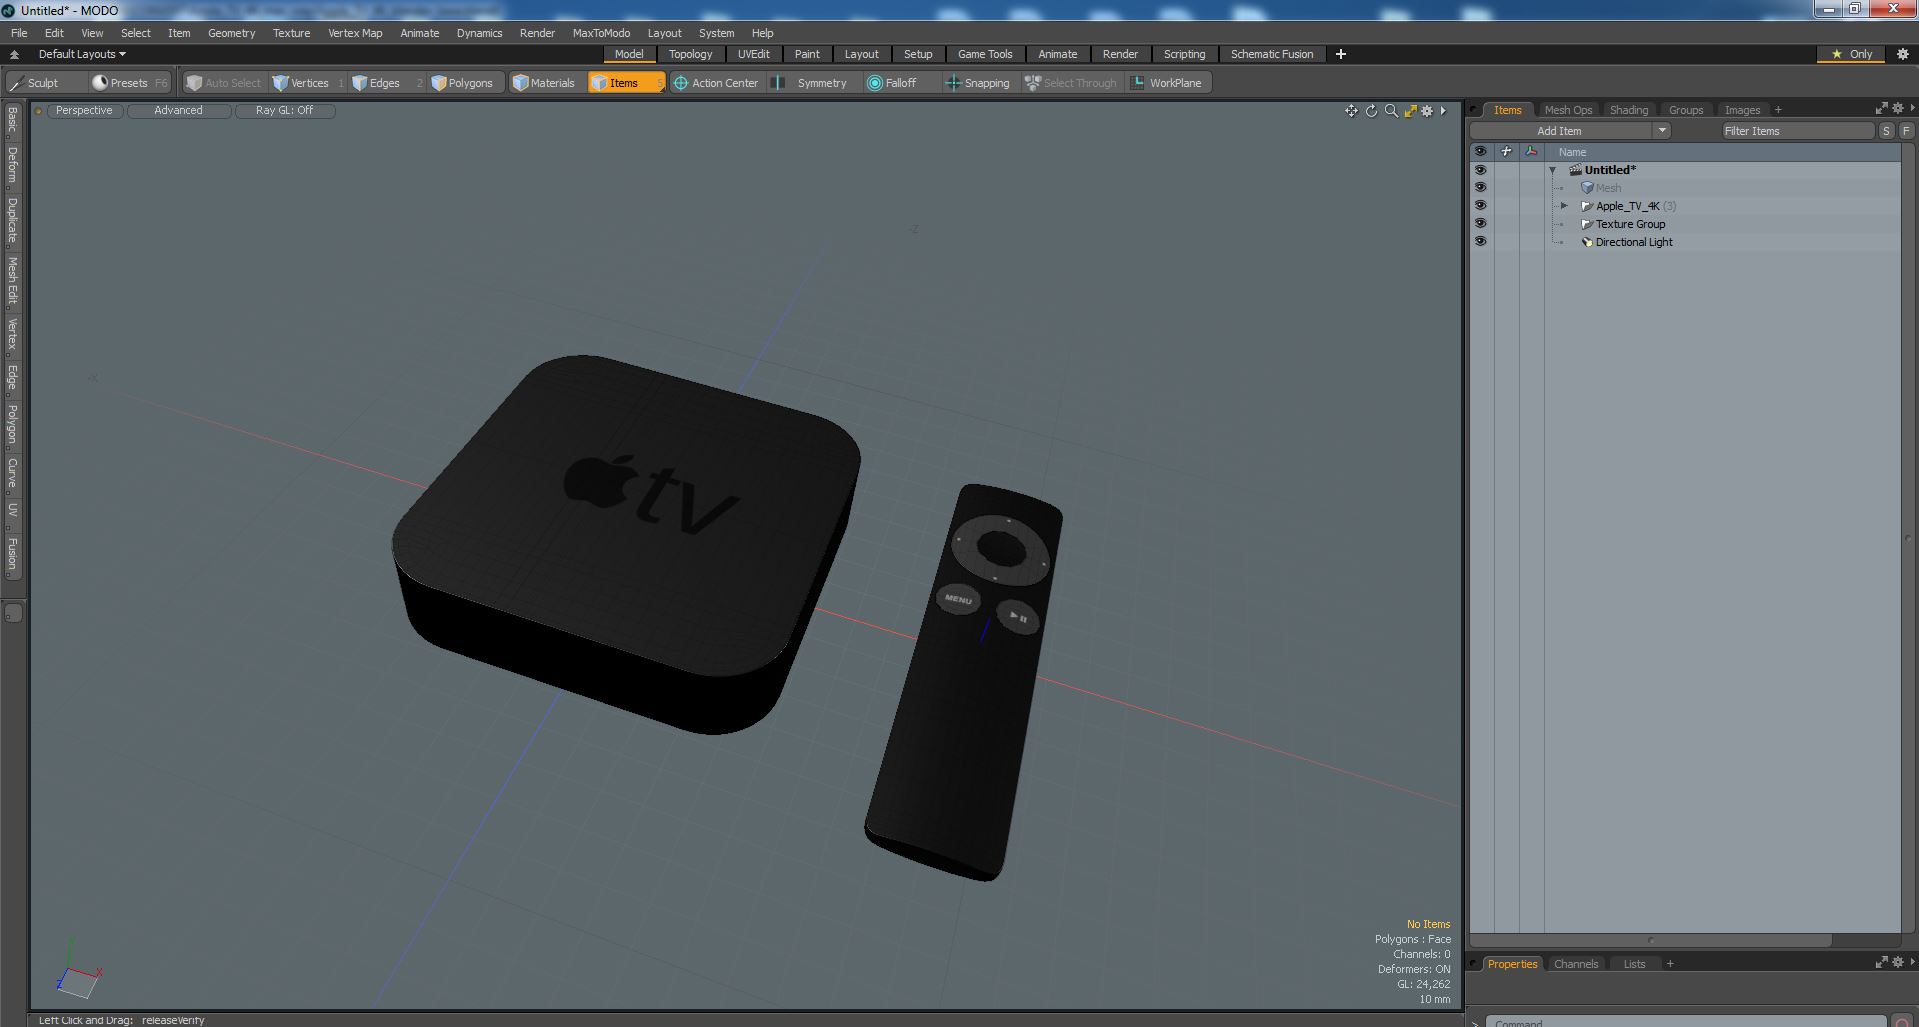Select the Sculpt tool icon
Screen dimensions: 1919x1027
[17, 83]
